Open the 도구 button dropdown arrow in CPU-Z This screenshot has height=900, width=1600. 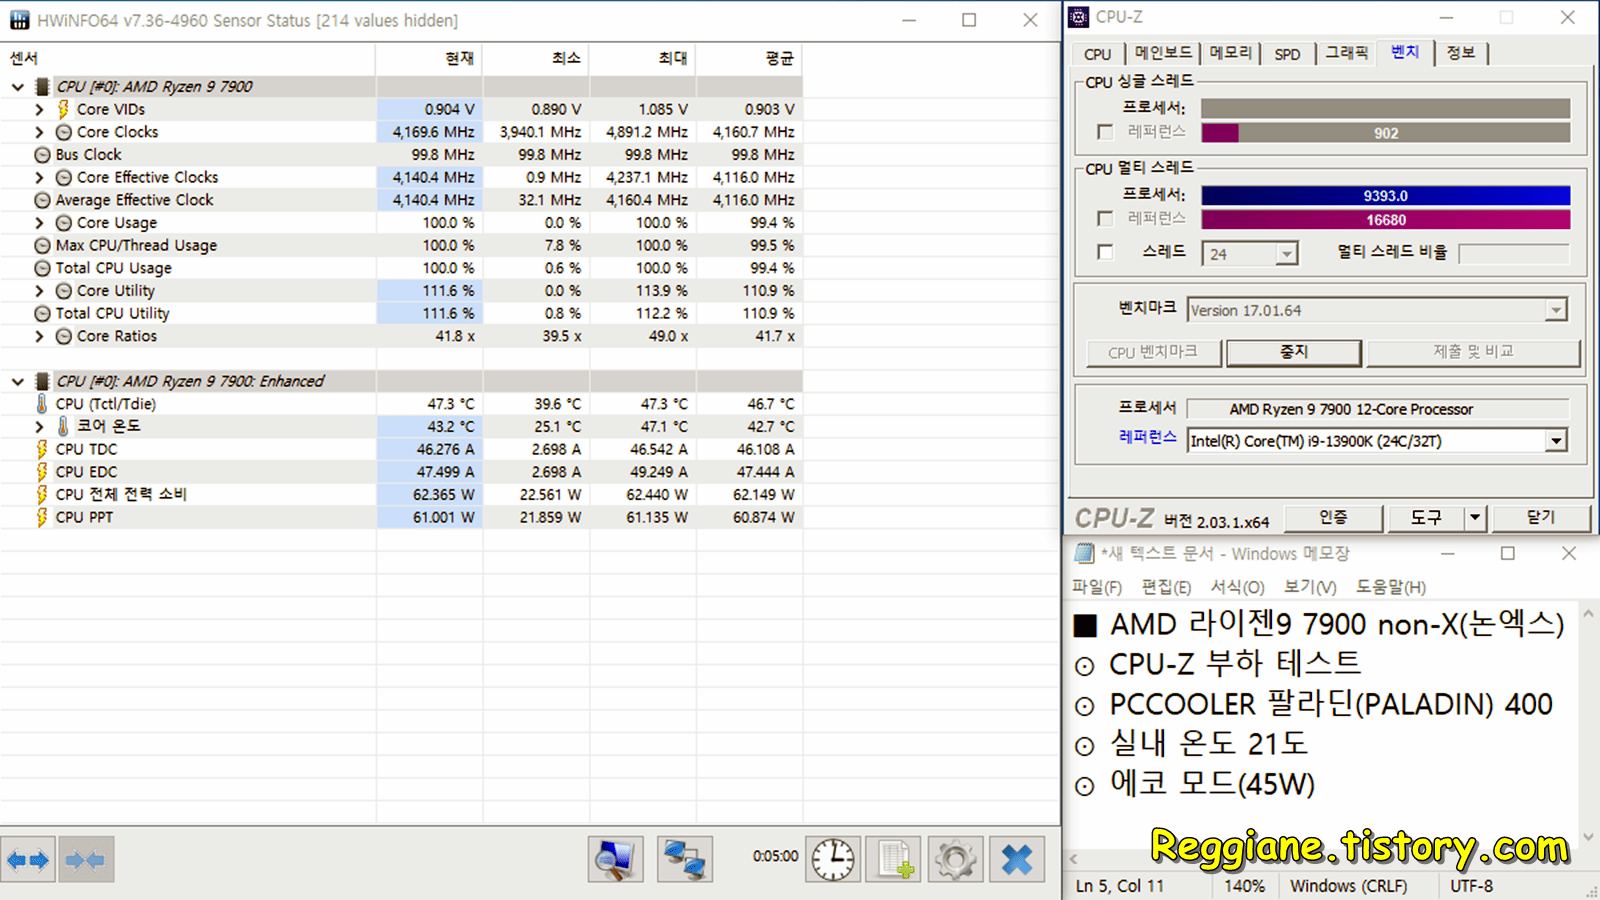pyautogui.click(x=1475, y=517)
